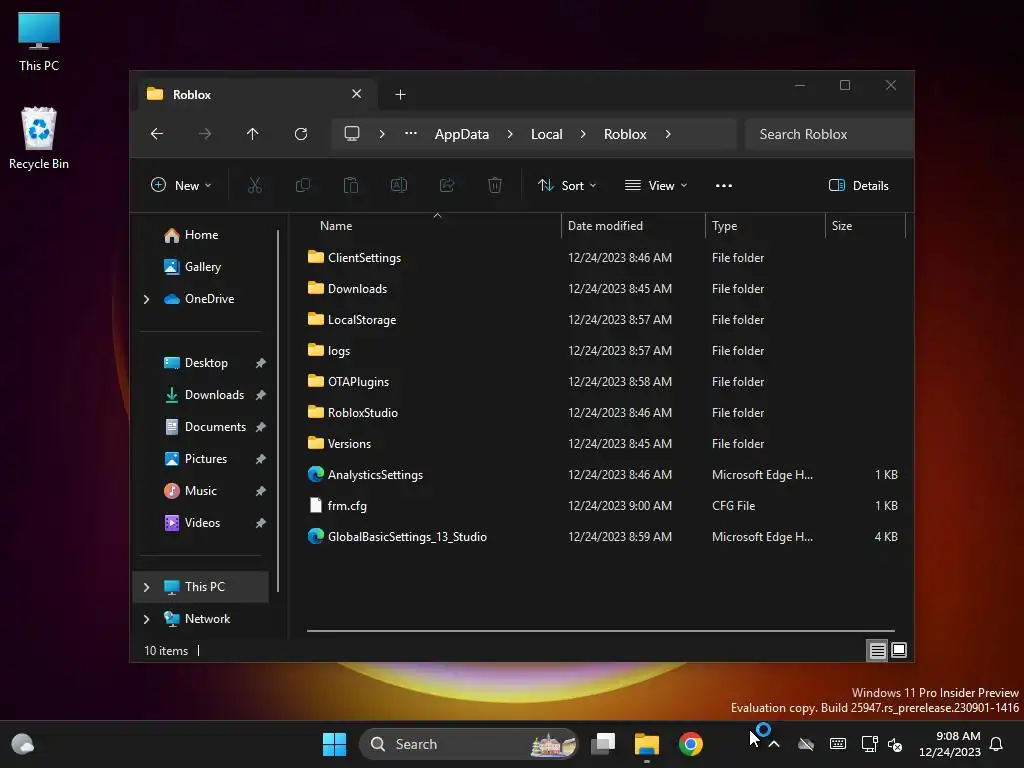Show hidden path with ellipsis in address bar
The height and width of the screenshot is (768, 1024).
point(411,133)
